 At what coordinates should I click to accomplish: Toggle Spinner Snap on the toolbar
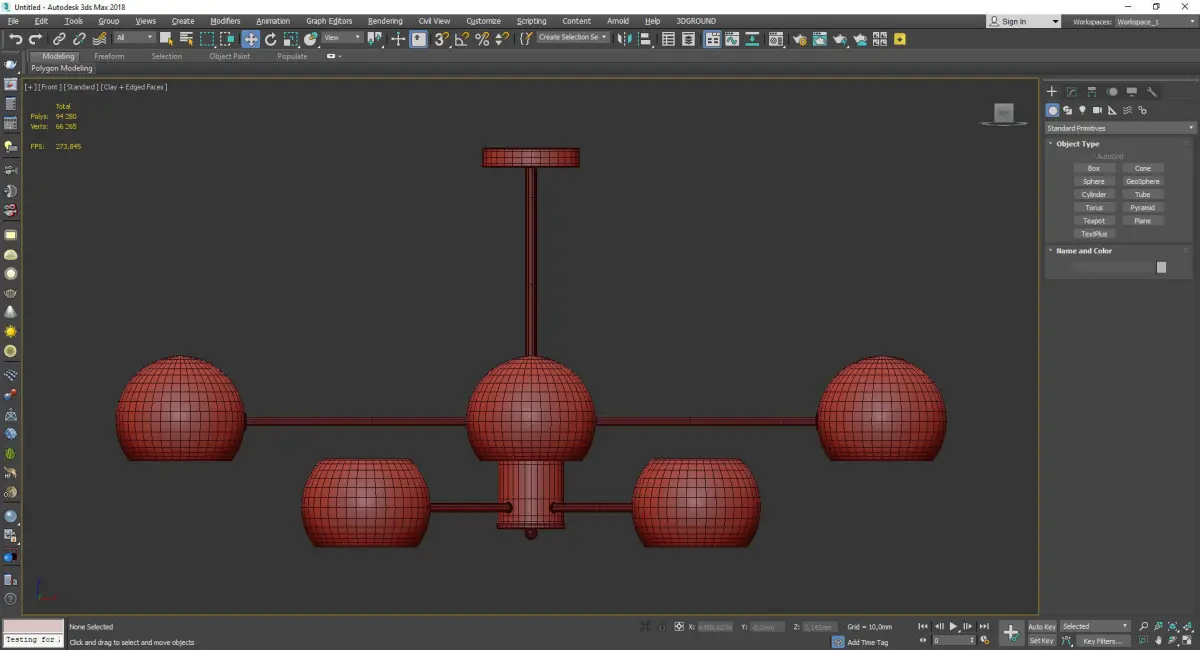(502, 39)
